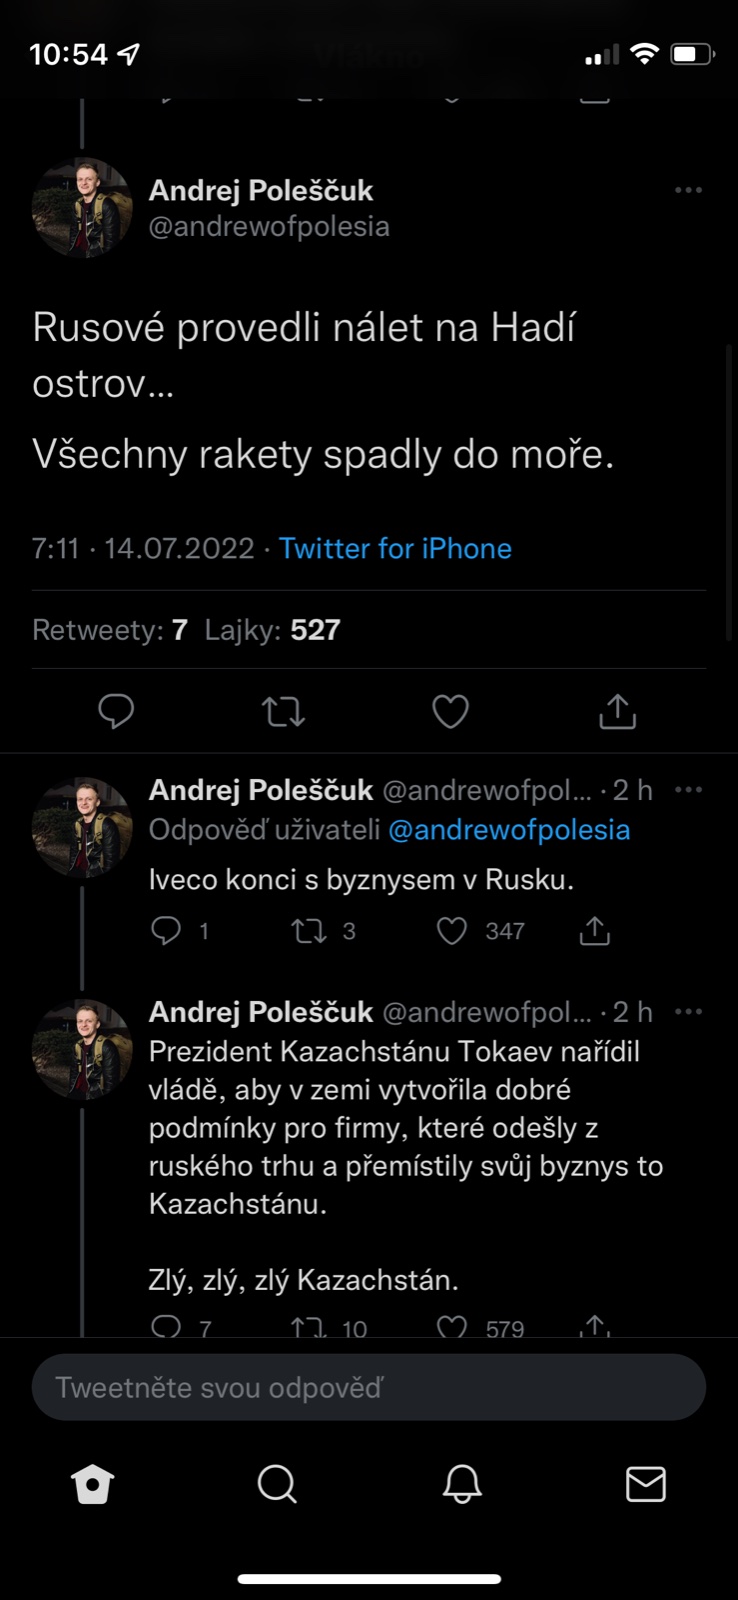Go to the Home tab
The height and width of the screenshot is (1600, 738).
(x=93, y=1484)
